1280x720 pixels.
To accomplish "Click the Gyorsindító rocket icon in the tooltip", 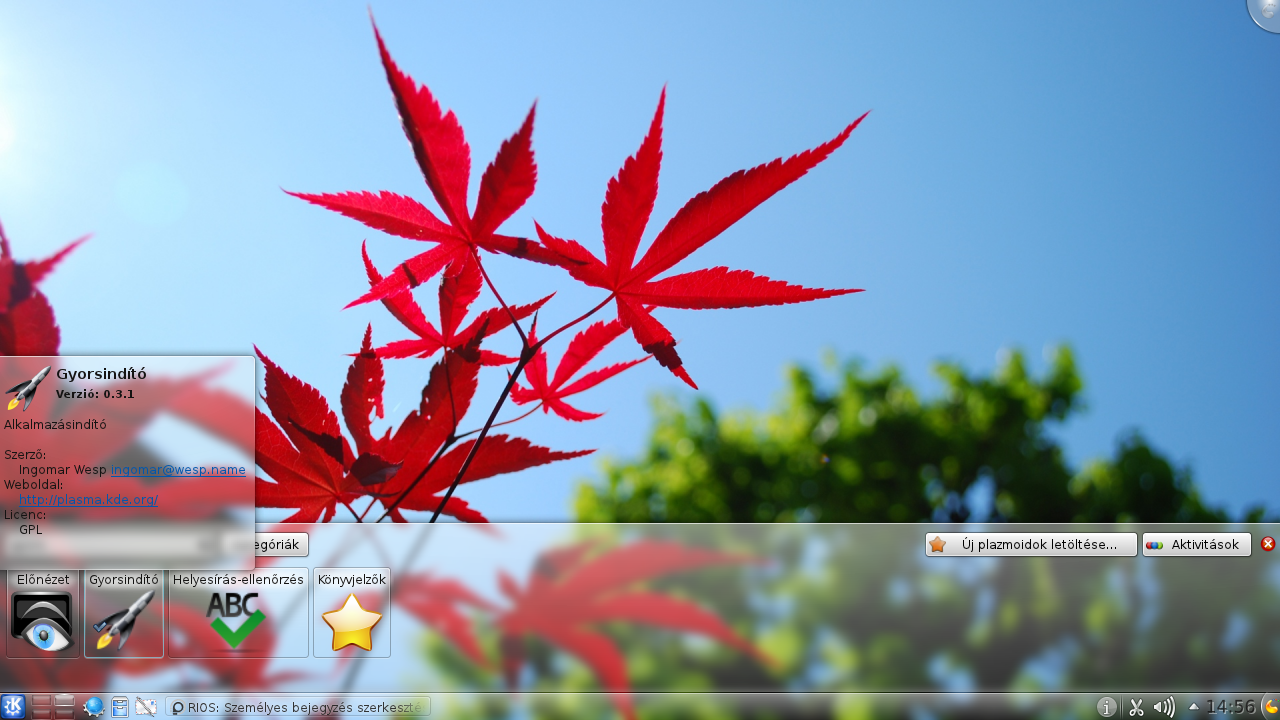I will click(x=28, y=388).
